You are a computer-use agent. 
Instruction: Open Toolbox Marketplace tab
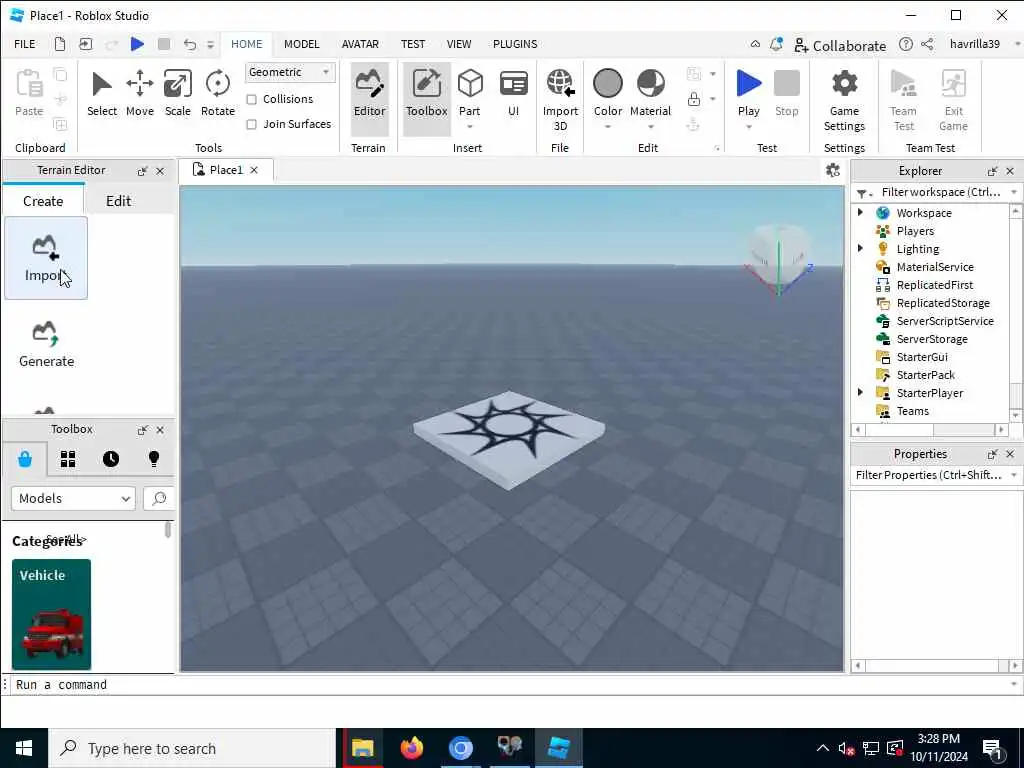(25, 459)
